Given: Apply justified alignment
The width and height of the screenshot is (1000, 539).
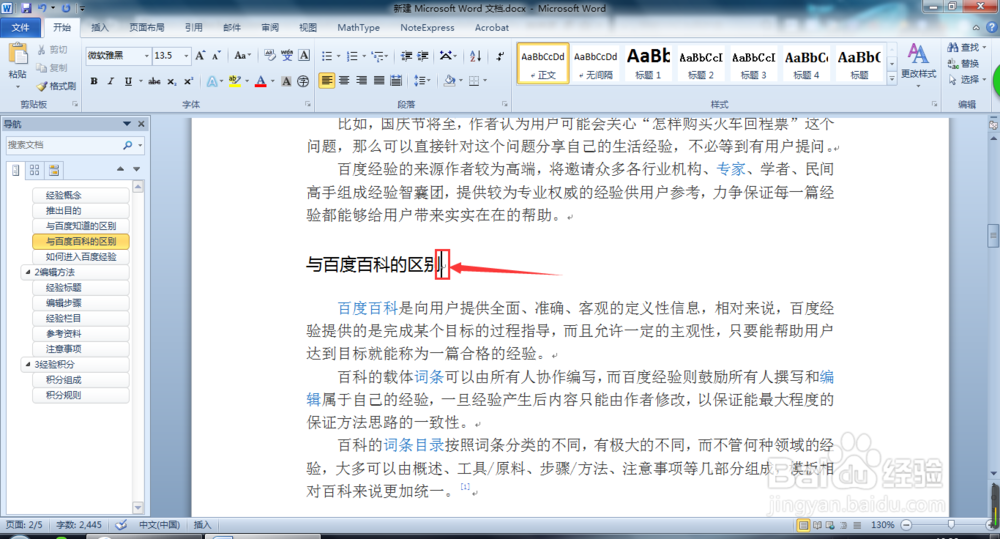Looking at the screenshot, I should pyautogui.click(x=379, y=81).
